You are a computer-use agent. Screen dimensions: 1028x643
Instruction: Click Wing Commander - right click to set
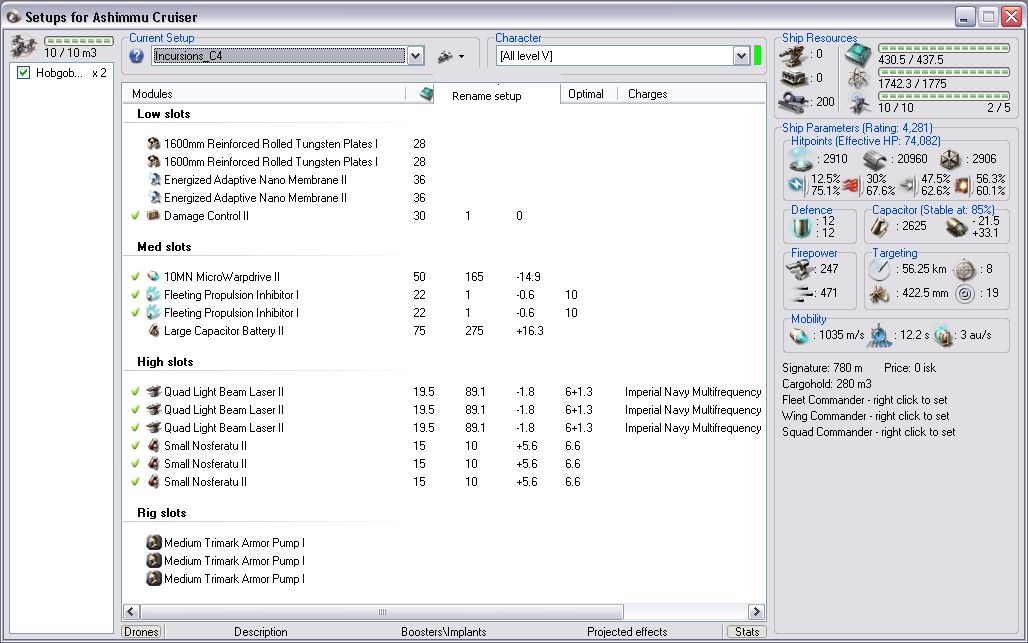tap(865, 416)
